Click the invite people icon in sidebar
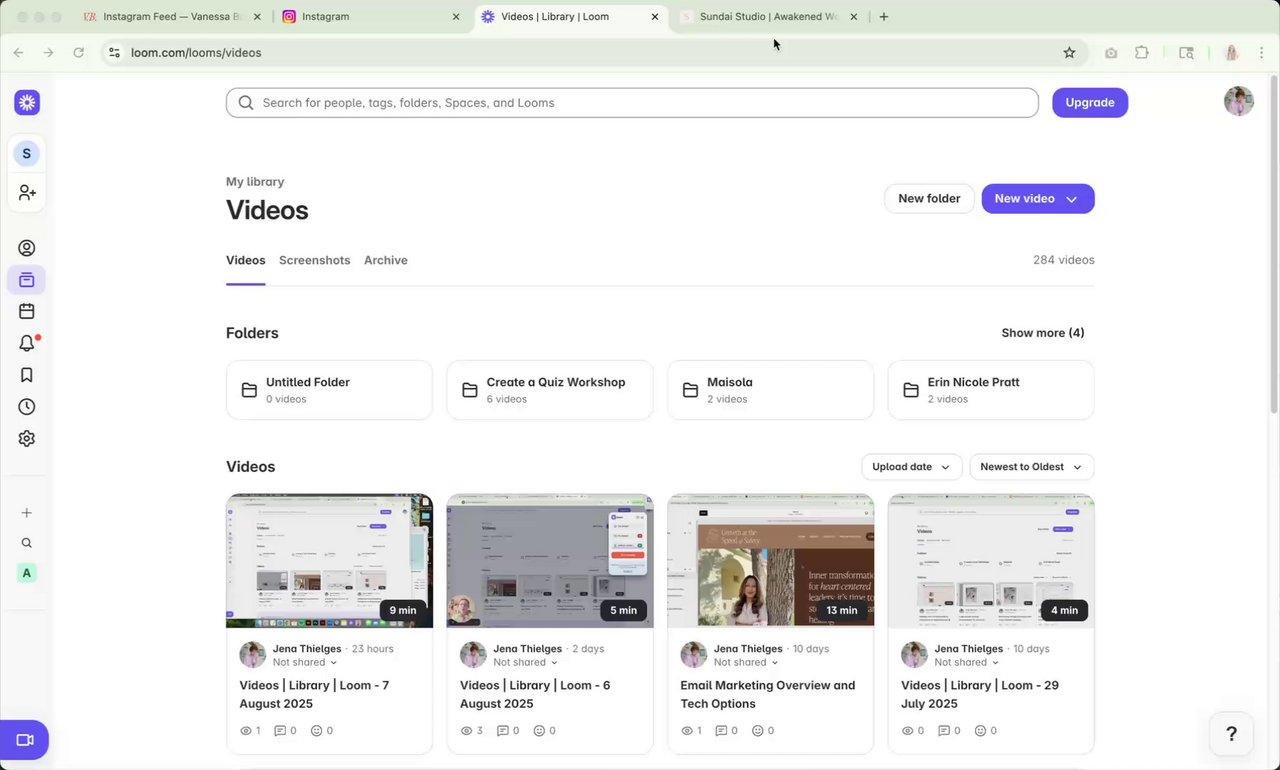 [x=27, y=192]
